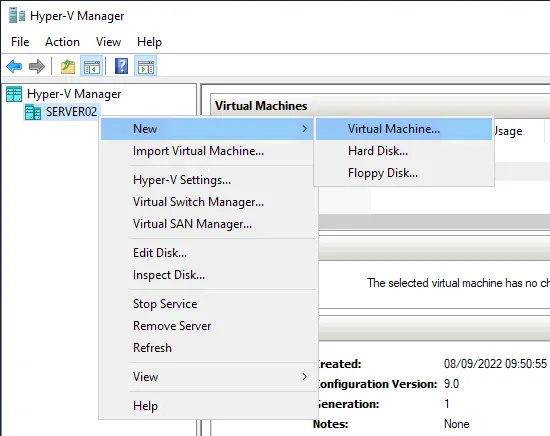This screenshot has width=550, height=436.
Task: Click the Forward arrow toolbar icon
Action: 37,66
